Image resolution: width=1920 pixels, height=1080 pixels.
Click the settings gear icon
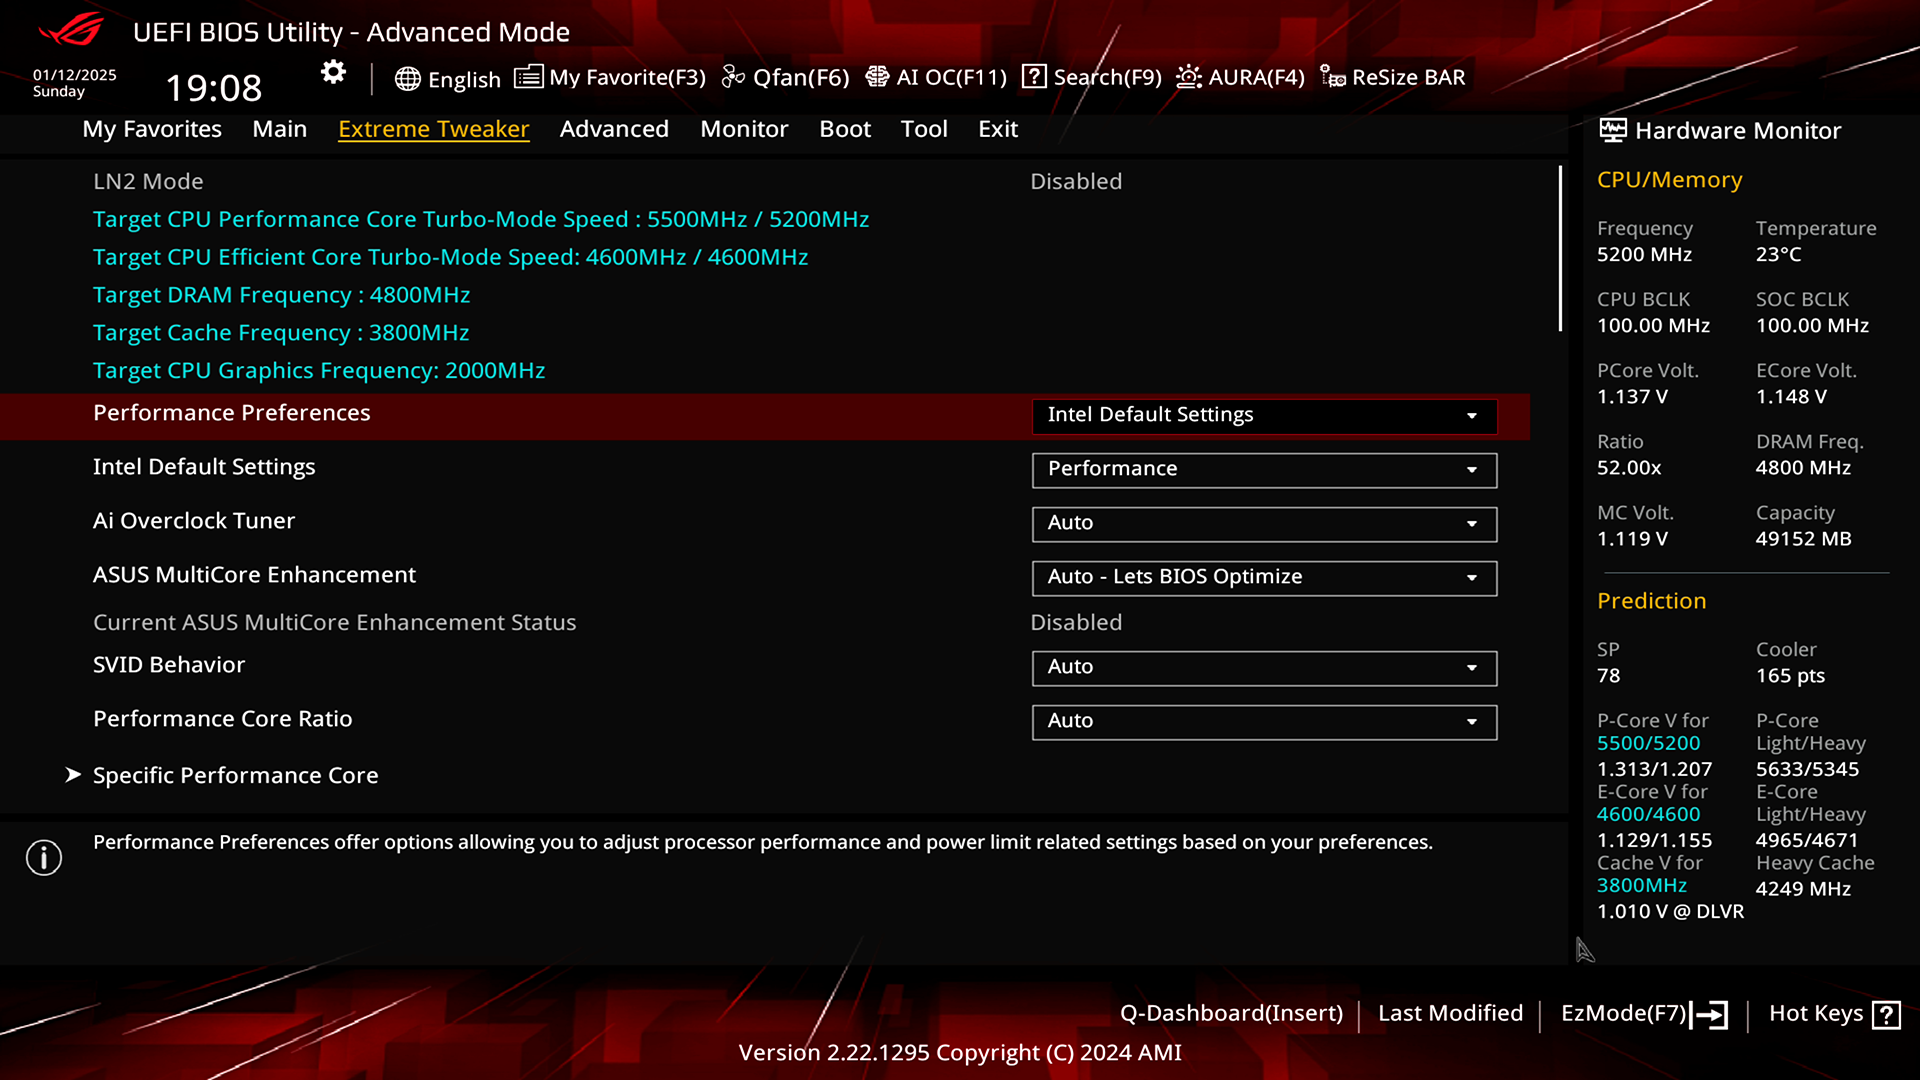pyautogui.click(x=333, y=72)
